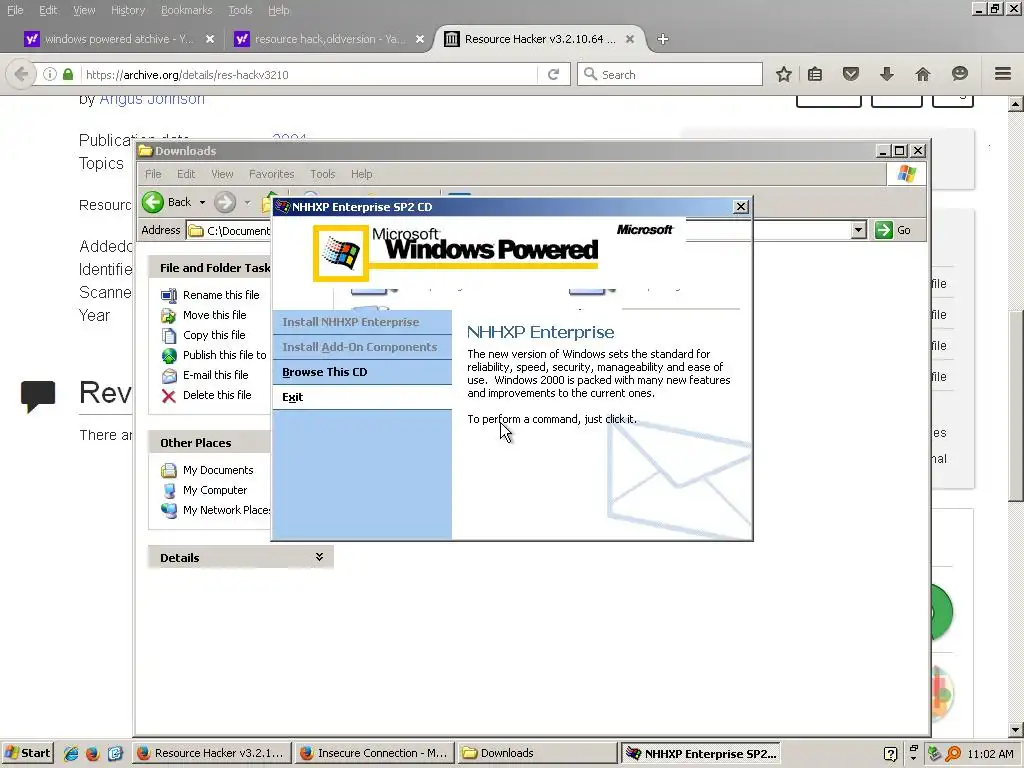Click Exit in the NHHXP Enterprise dialog
Screen dimensions: 1024x768
pyautogui.click(x=293, y=397)
